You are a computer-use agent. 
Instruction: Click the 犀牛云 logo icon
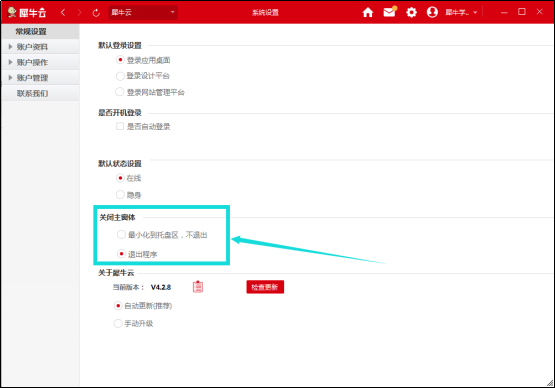12,12
